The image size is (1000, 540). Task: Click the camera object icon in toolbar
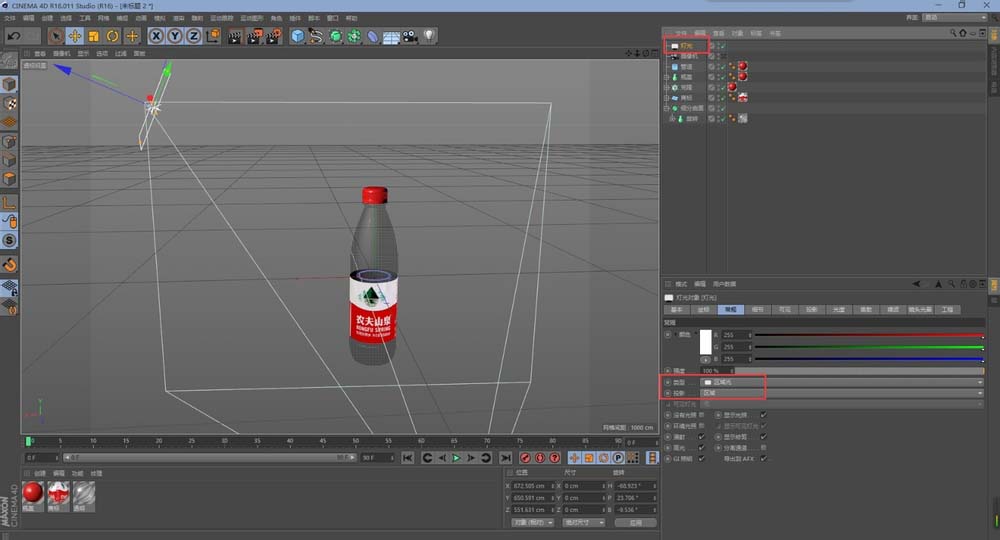point(411,36)
